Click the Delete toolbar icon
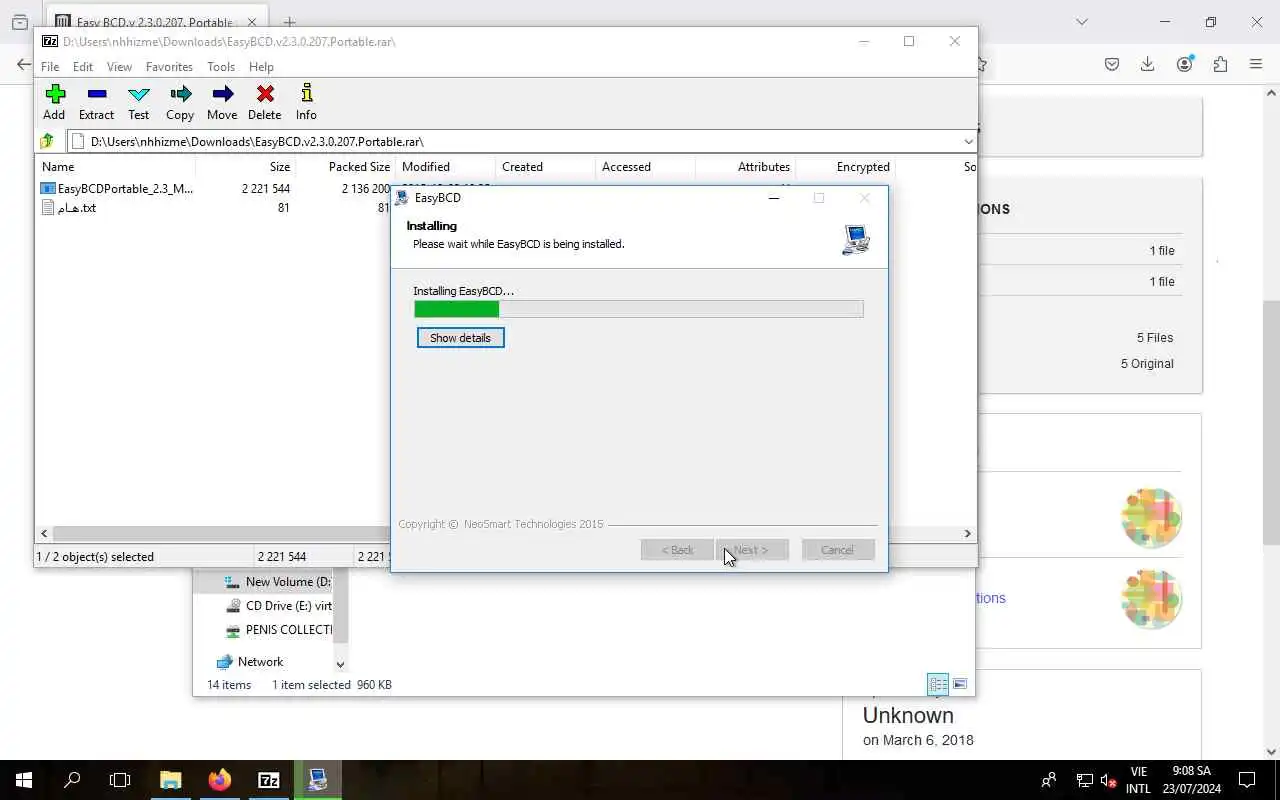This screenshot has height=800, width=1280. (x=265, y=102)
